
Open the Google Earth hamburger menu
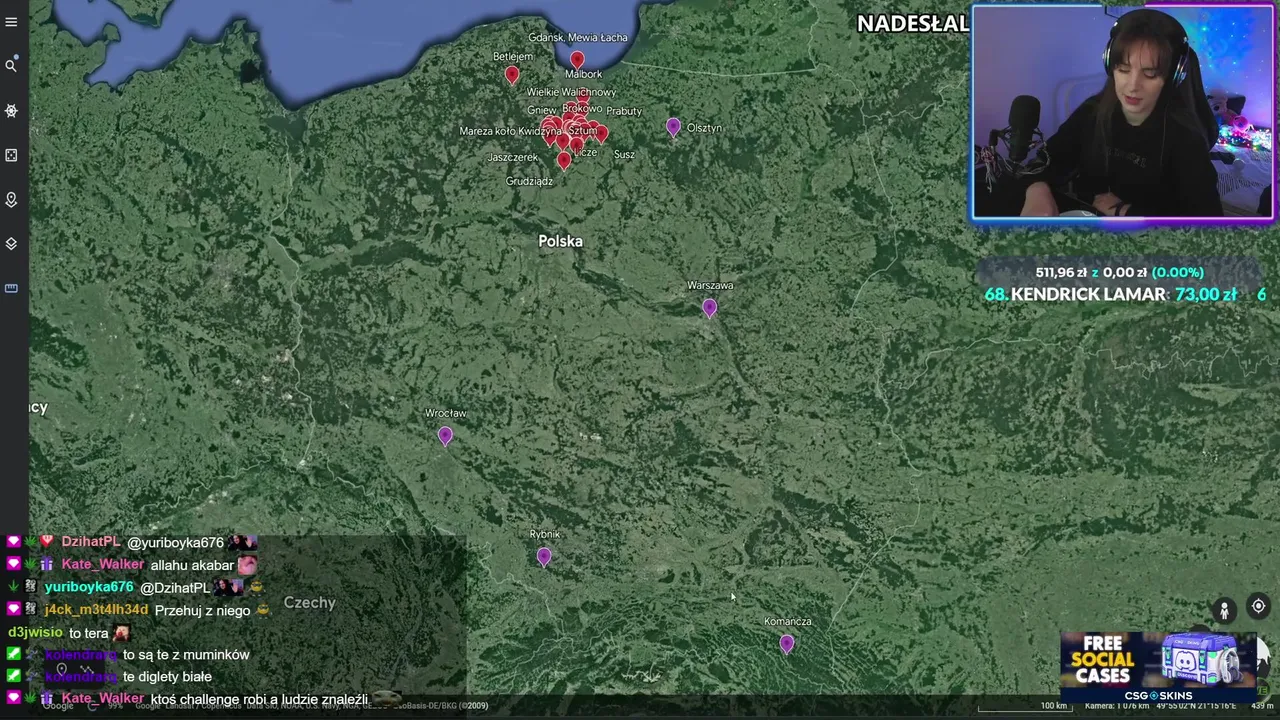(11, 22)
